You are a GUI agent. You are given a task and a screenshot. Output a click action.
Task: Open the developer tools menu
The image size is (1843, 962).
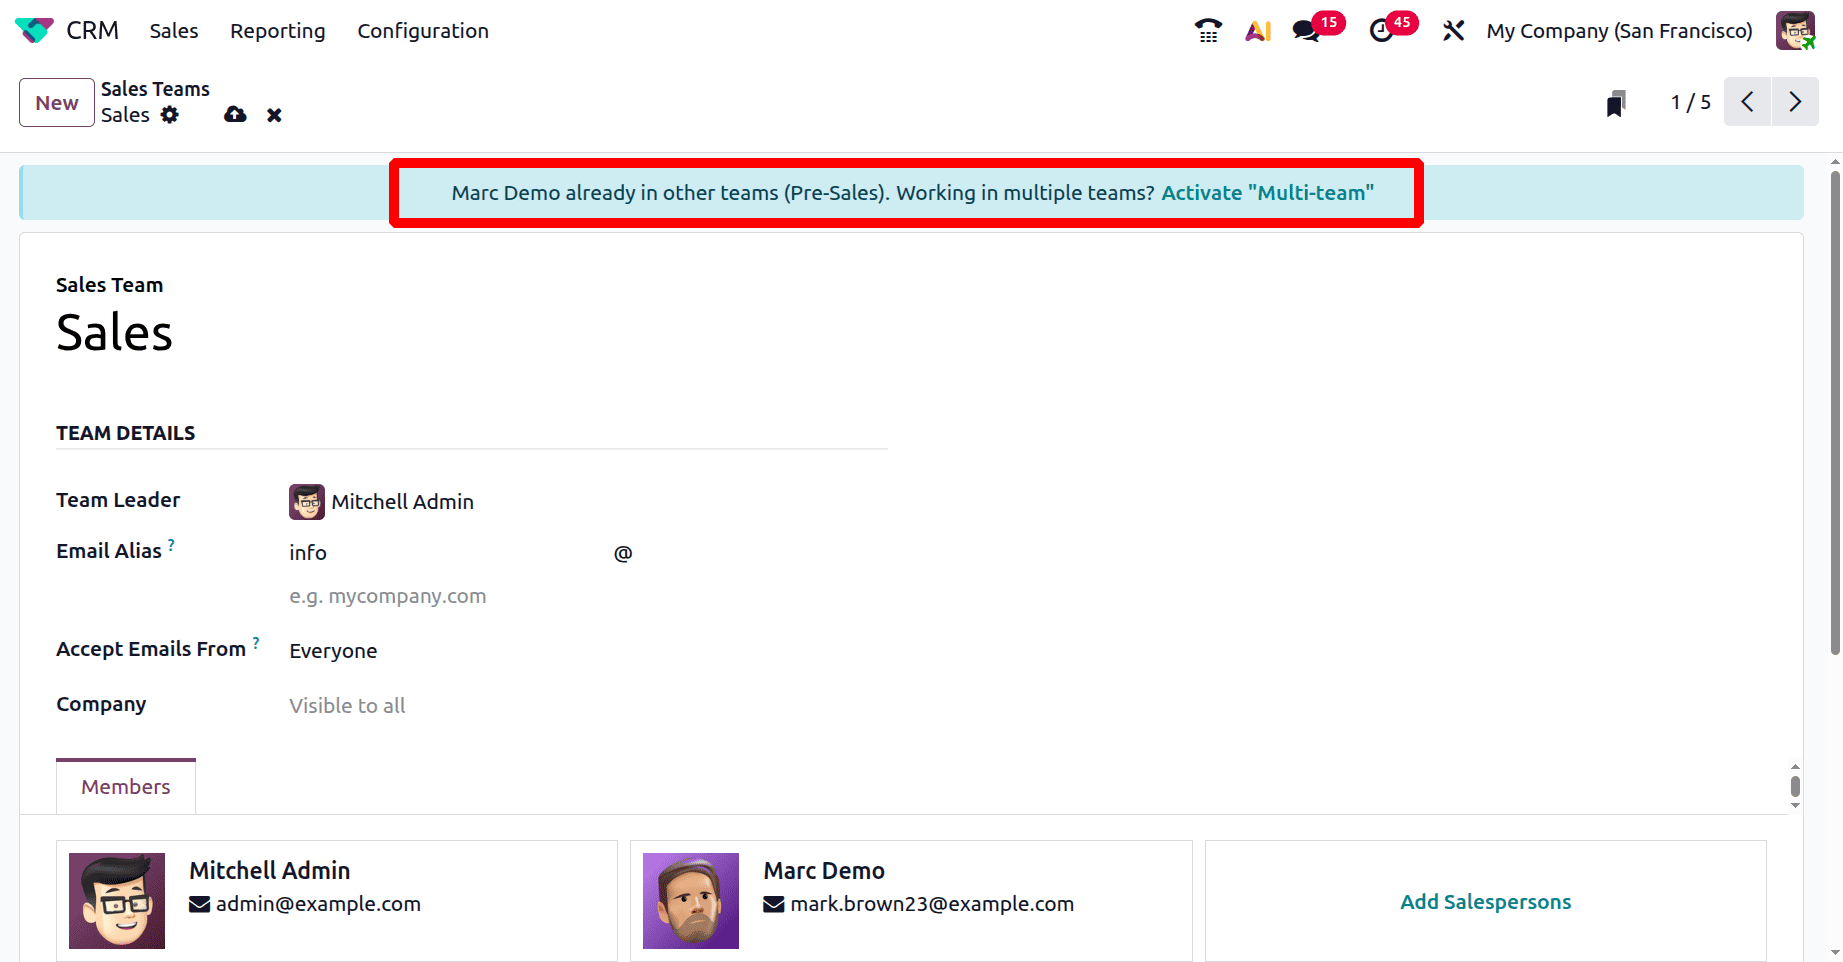click(1453, 30)
